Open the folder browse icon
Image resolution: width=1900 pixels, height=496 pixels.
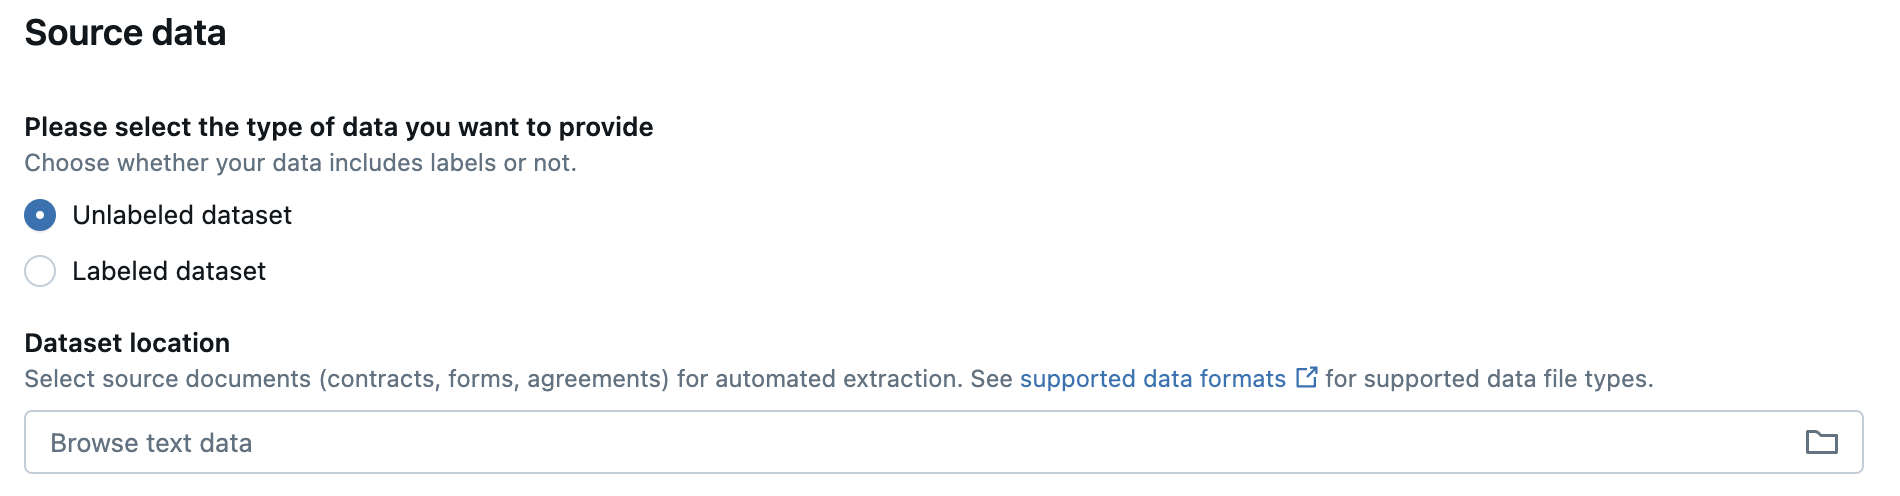(x=1821, y=442)
